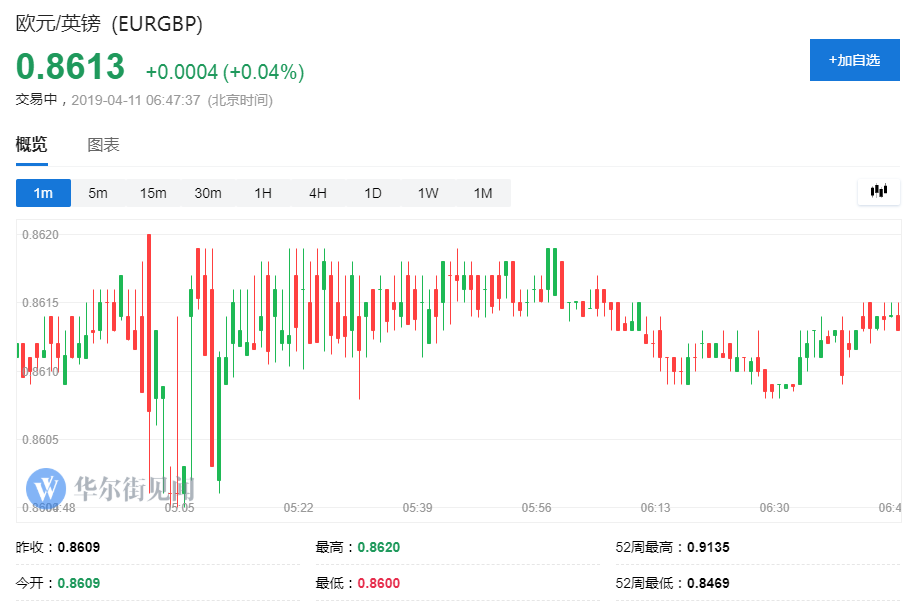Pick the 4H timeframe

point(318,193)
